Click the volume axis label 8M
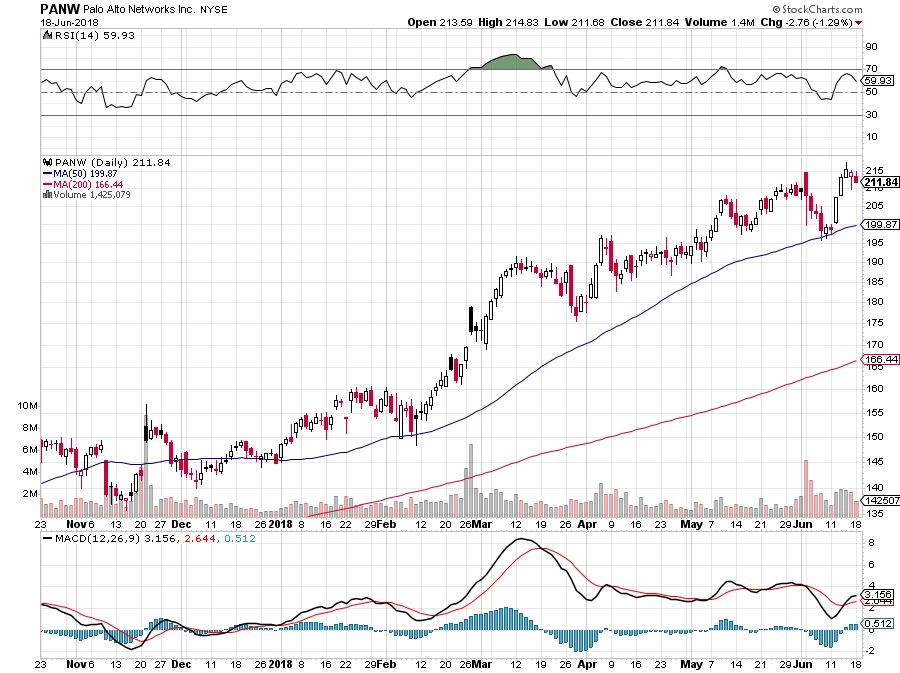 pyautogui.click(x=30, y=428)
